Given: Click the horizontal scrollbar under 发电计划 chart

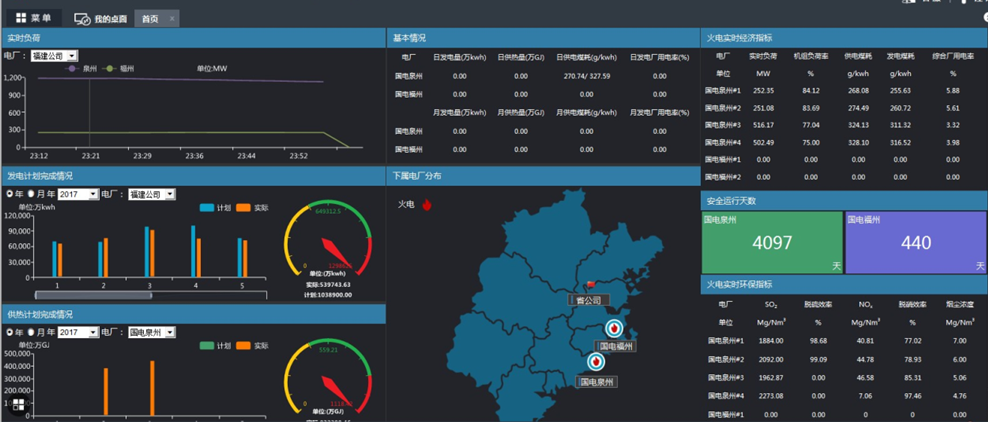Looking at the screenshot, I should click(93, 295).
